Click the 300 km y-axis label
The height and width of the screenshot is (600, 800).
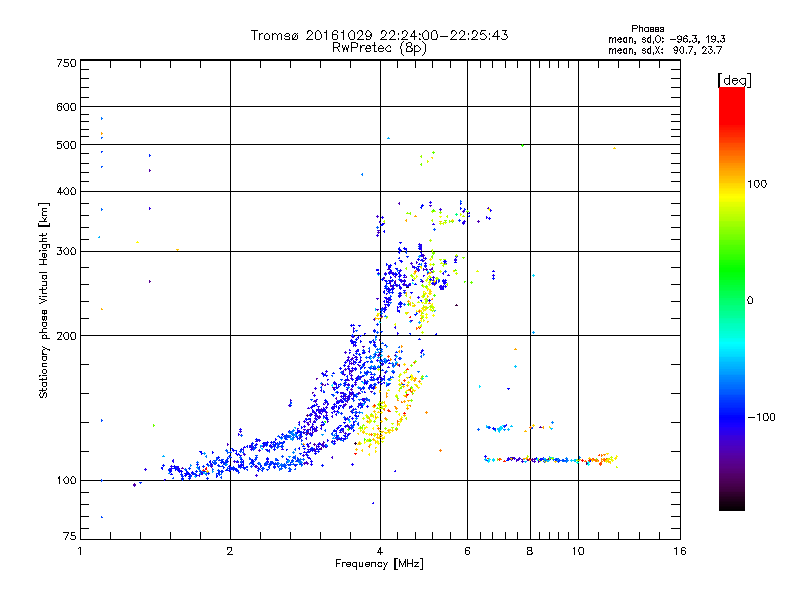[x=66, y=252]
